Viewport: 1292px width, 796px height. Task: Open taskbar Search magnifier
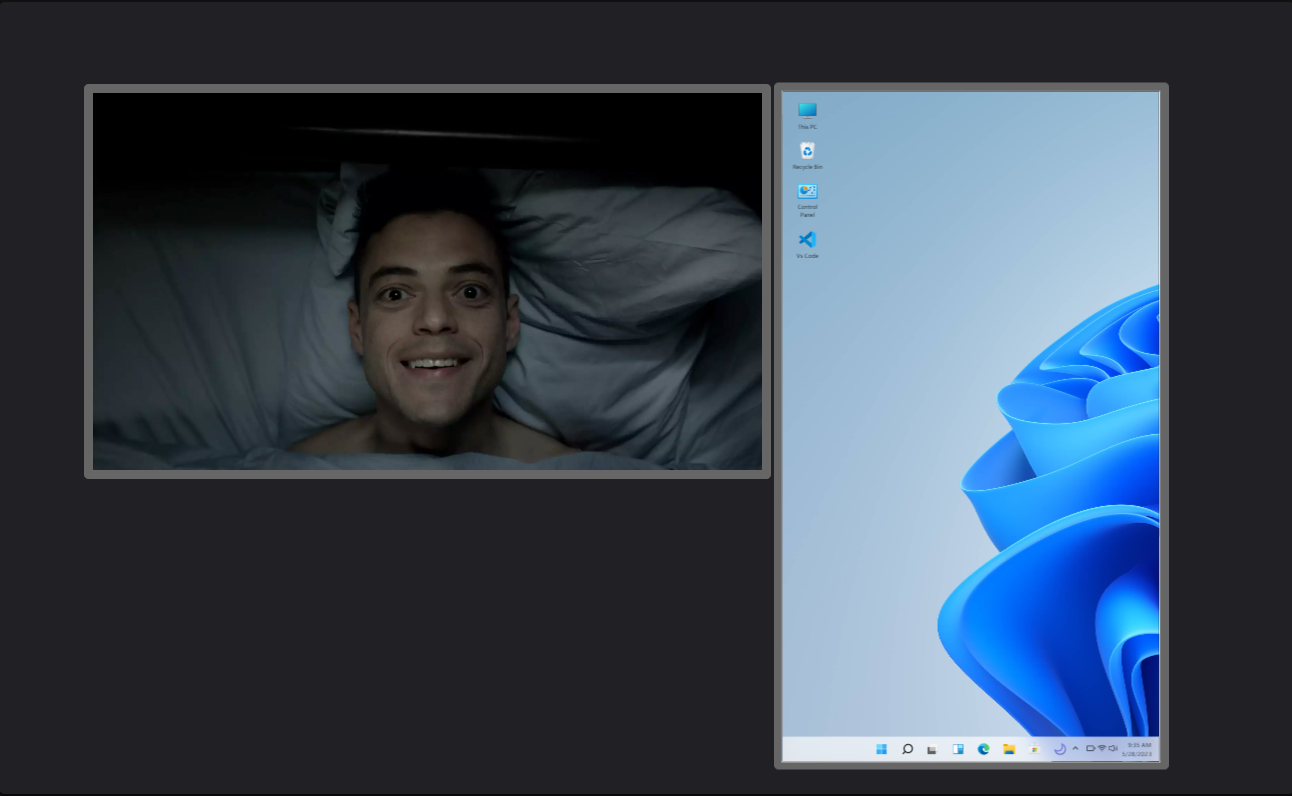click(907, 749)
